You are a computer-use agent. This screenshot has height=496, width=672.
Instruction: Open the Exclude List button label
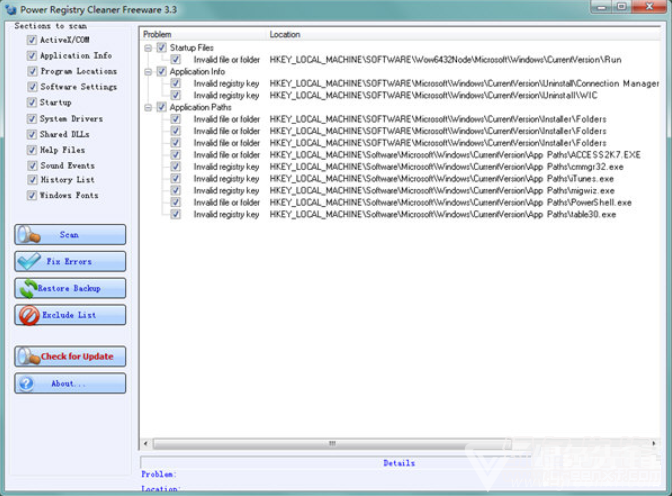coord(69,315)
